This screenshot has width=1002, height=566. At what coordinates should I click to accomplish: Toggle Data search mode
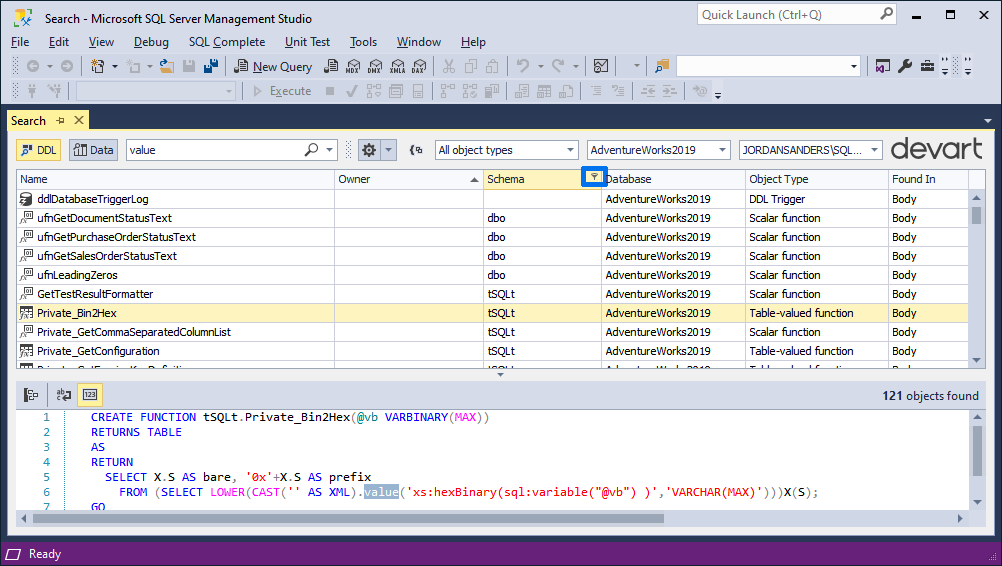click(x=93, y=150)
